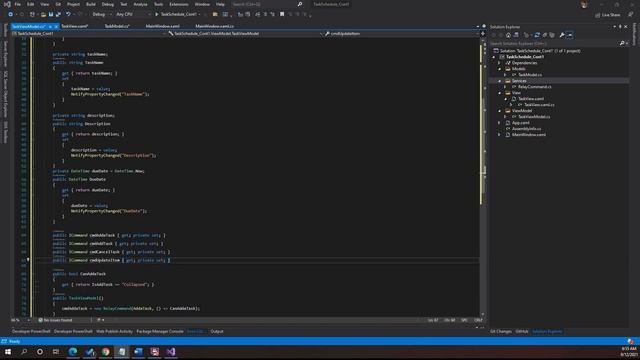Select TaskView.xaml.cs in Solution Explorer
Image resolution: width=640 pixels, height=360 pixels.
point(539,105)
